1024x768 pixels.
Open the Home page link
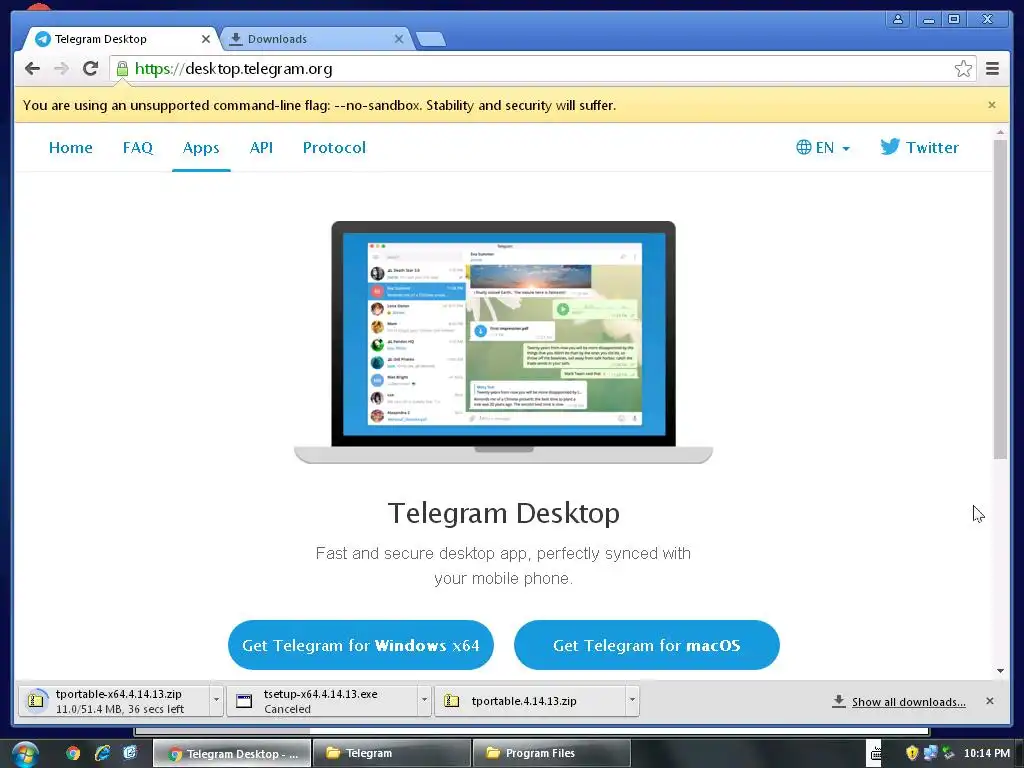click(71, 148)
